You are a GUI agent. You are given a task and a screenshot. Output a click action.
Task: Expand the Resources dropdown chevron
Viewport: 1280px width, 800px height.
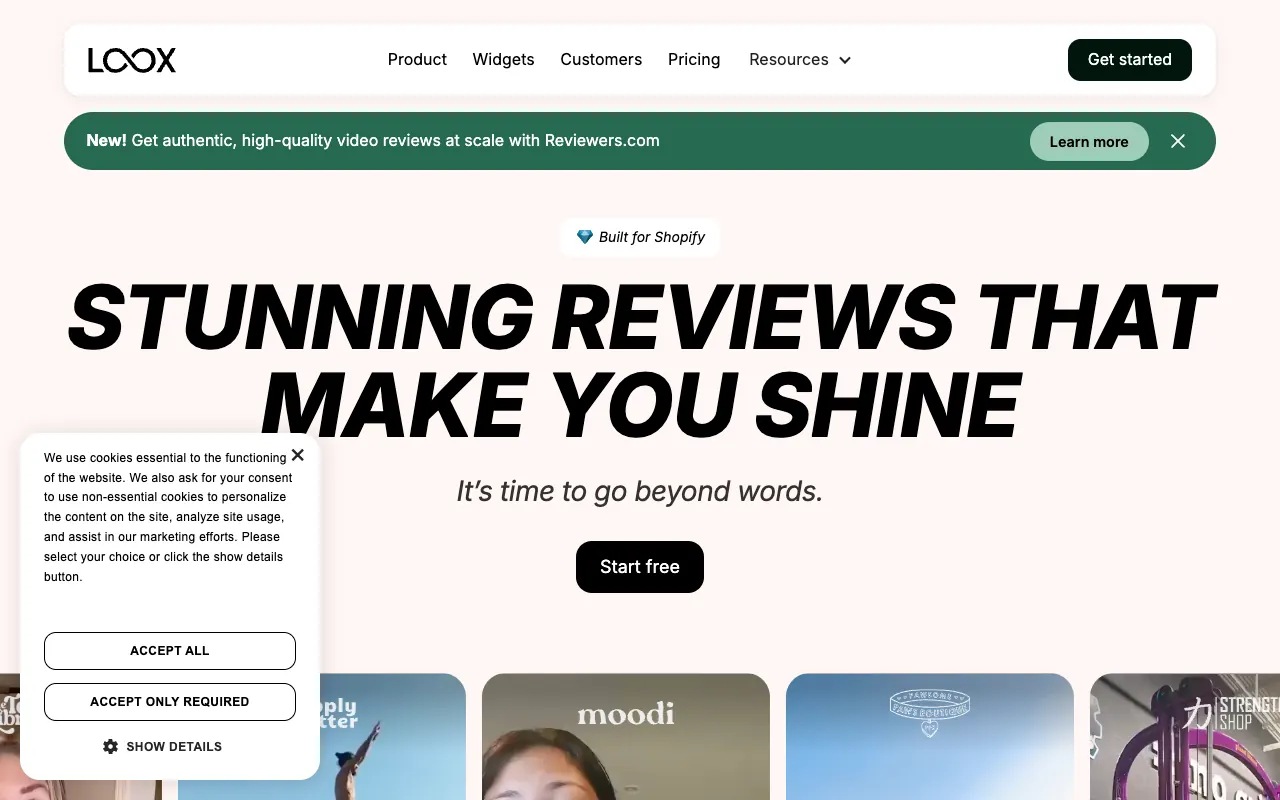845,60
